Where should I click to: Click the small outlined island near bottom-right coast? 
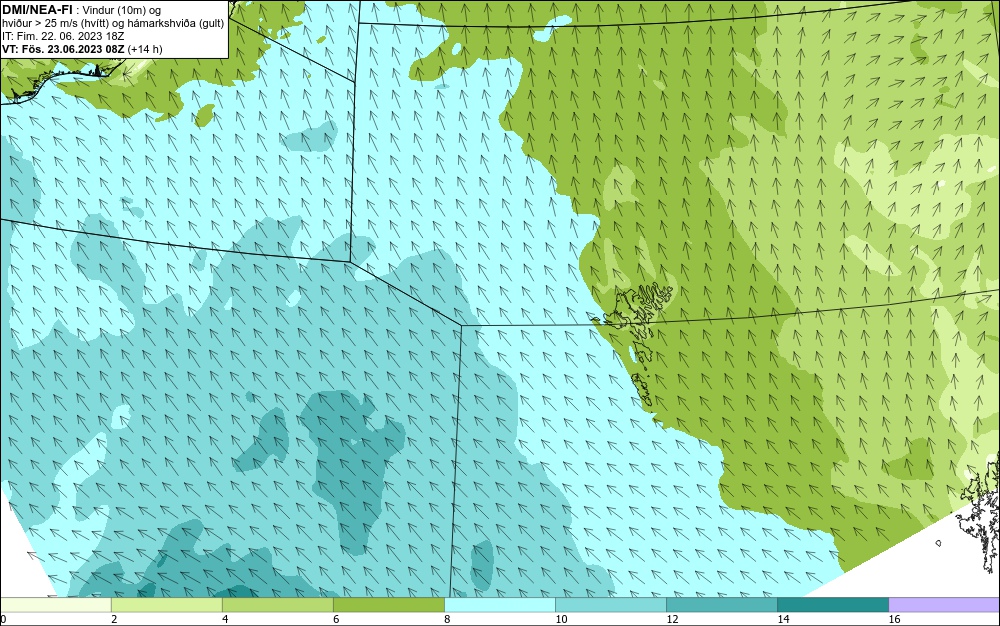(938, 543)
